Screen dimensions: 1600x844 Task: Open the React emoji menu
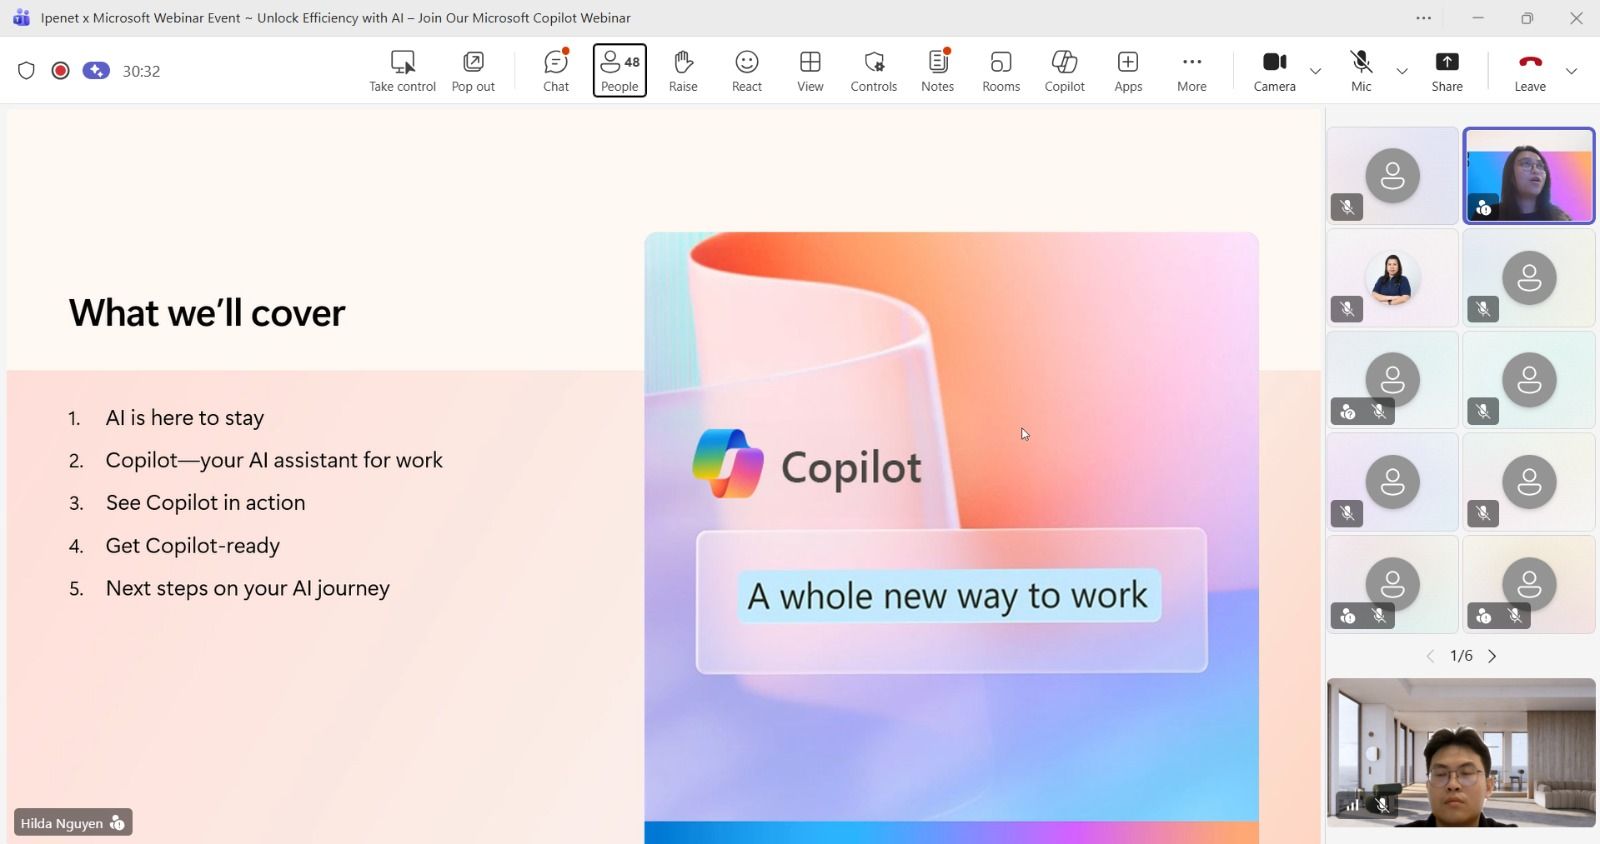pos(747,70)
